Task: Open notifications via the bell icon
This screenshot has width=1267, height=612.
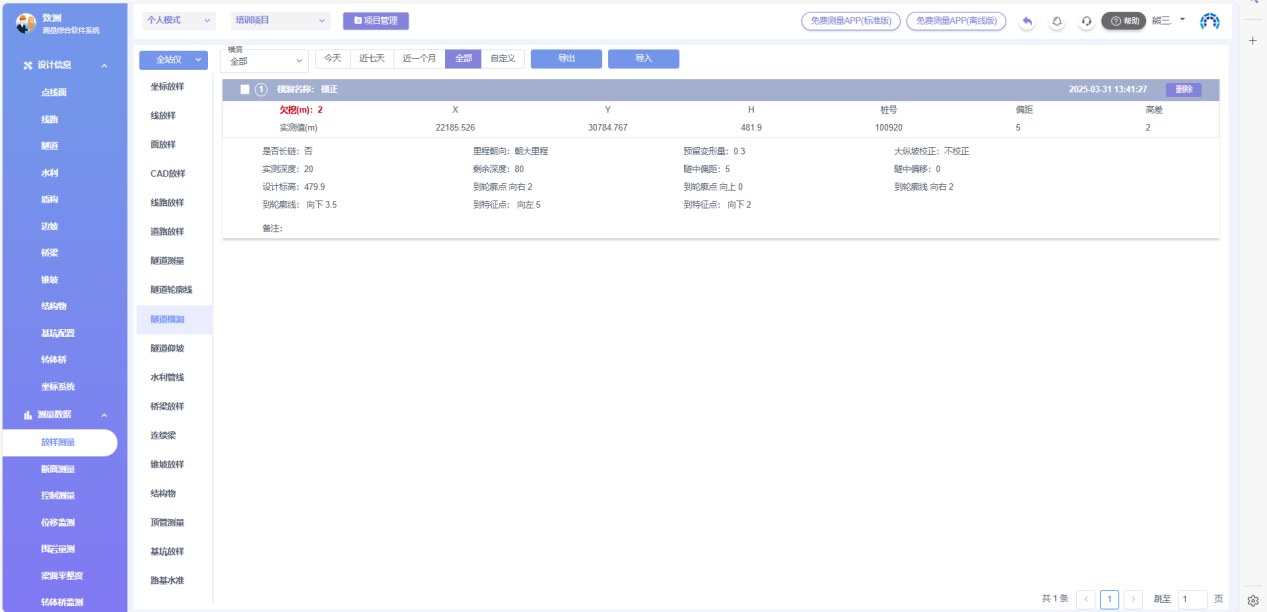Action: click(1057, 21)
